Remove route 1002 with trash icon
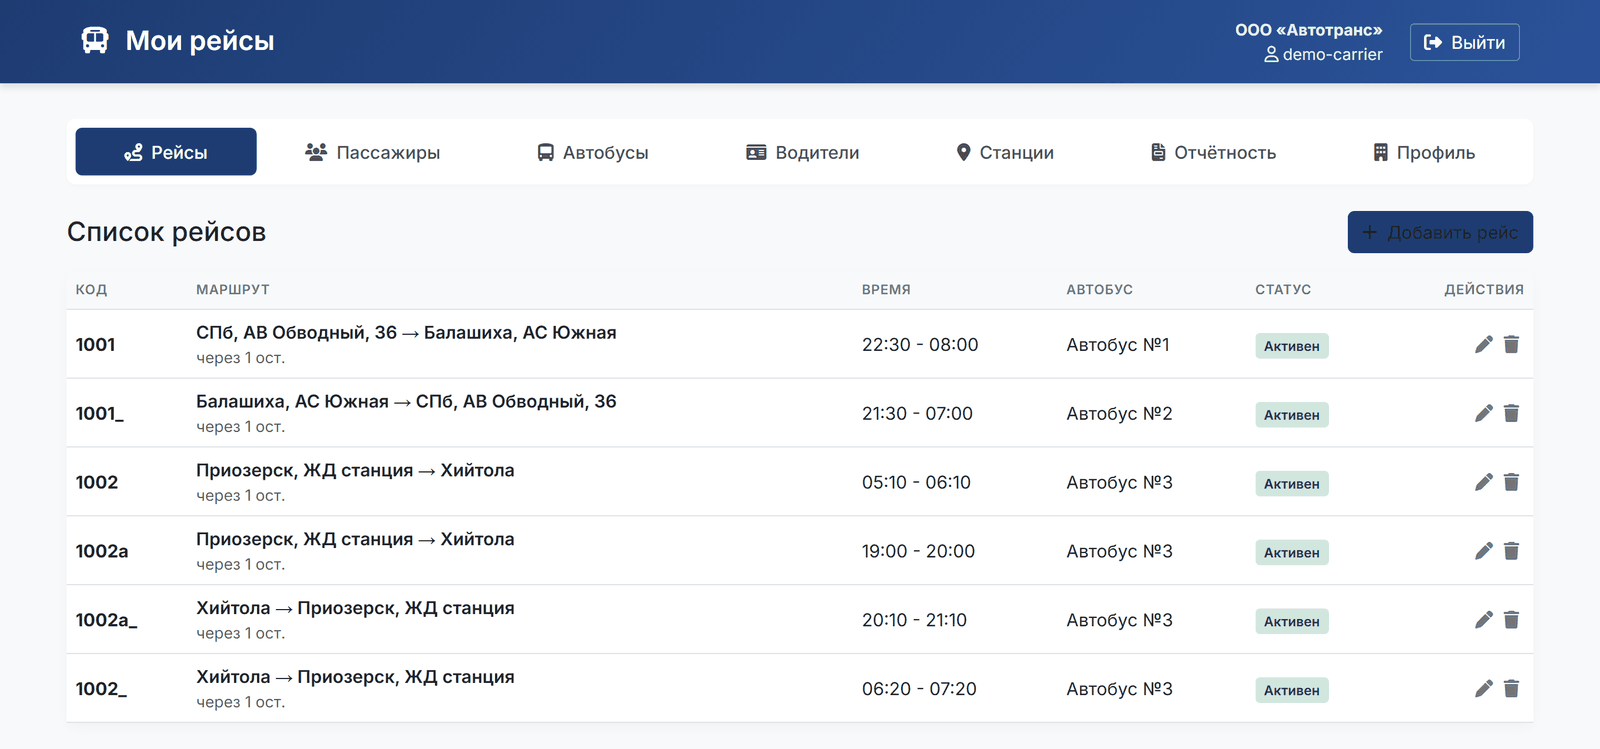 click(1511, 482)
